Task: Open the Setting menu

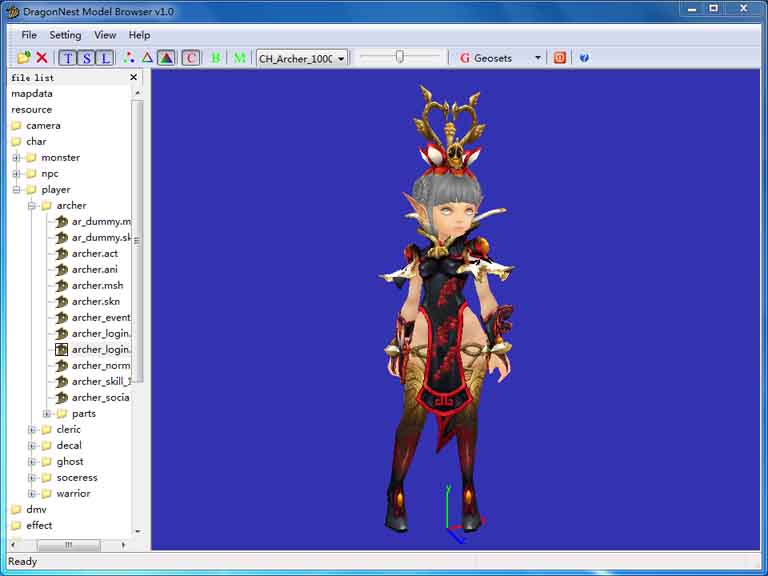Action: point(65,35)
